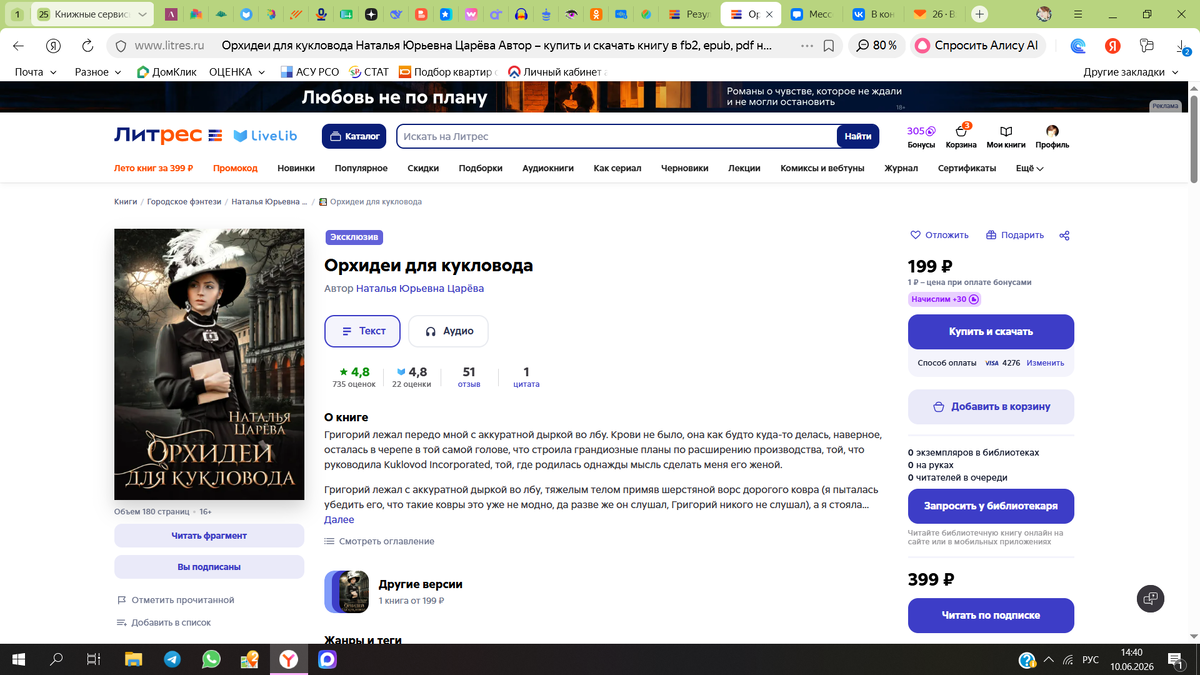This screenshot has height=675, width=1200.
Task: Open the Подборки menu item
Action: pyautogui.click(x=480, y=168)
